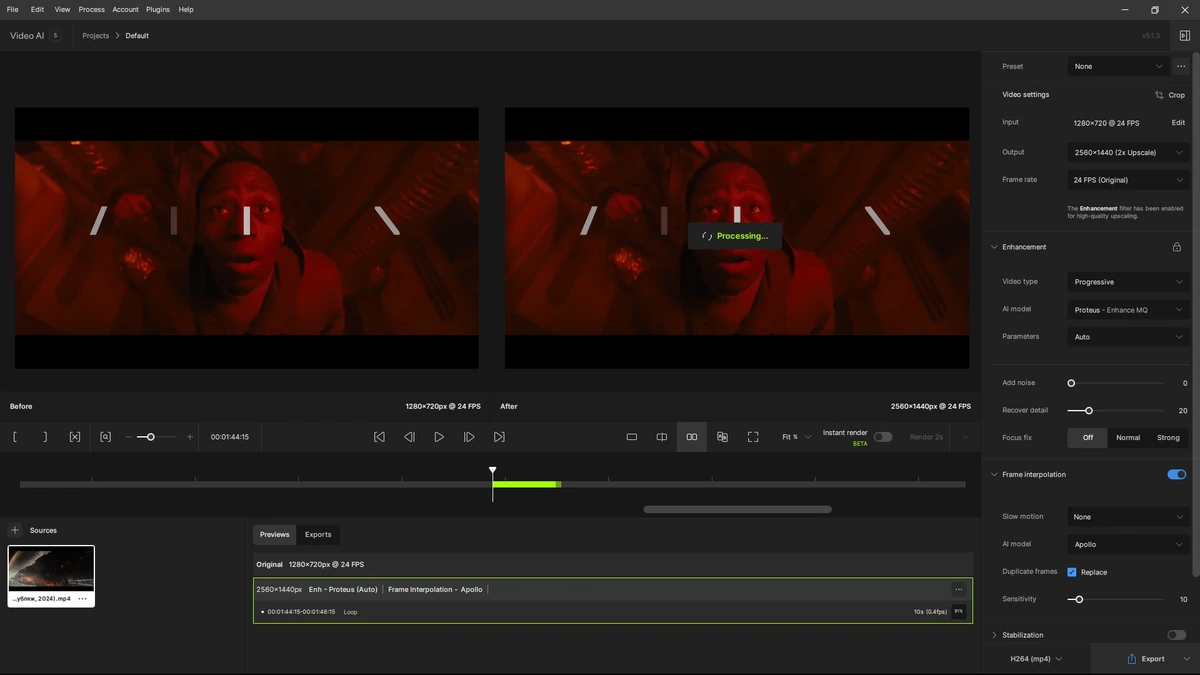Set trim start with the left bracket icon
The width and height of the screenshot is (1200, 675).
click(x=15, y=437)
